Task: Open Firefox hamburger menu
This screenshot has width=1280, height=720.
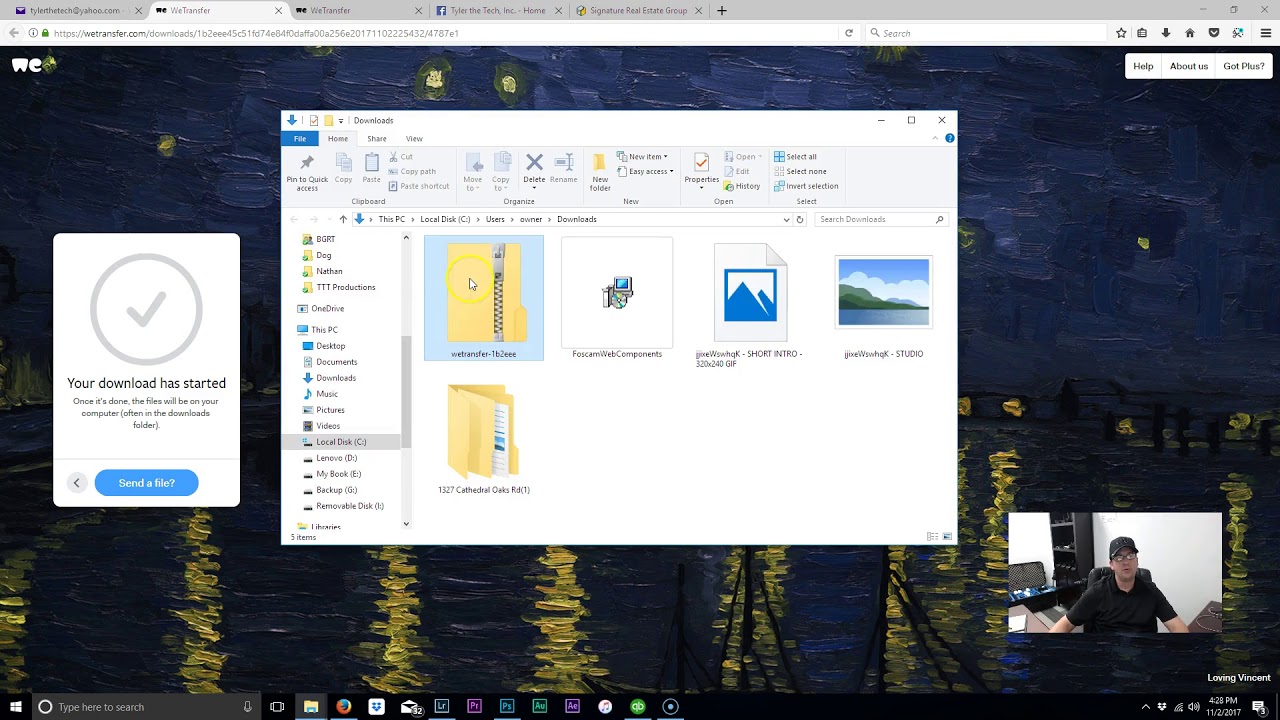Action: pos(1265,33)
